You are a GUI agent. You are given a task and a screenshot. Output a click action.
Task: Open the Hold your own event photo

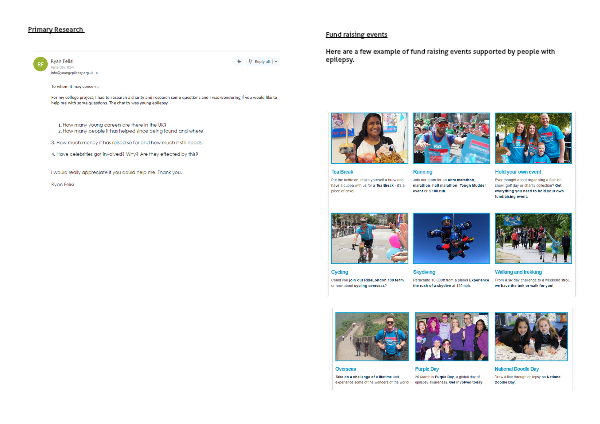coord(532,138)
